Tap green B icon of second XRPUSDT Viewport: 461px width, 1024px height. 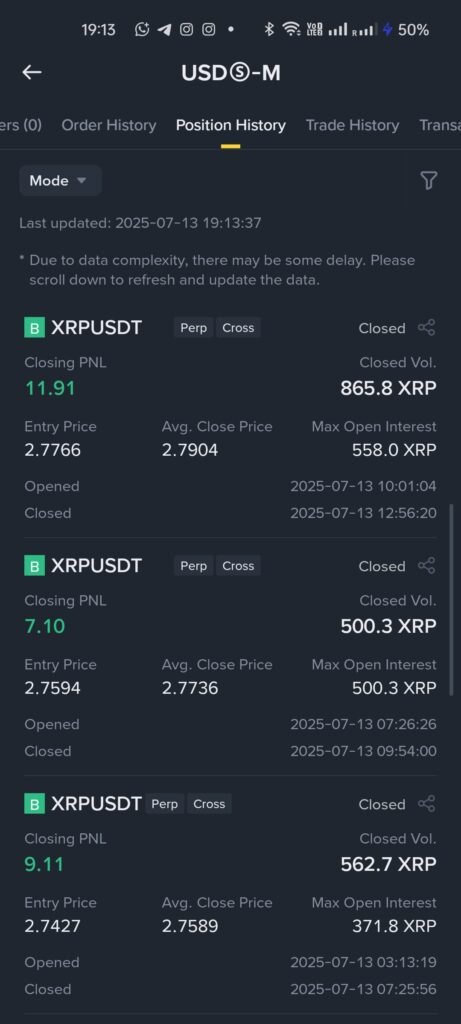click(35, 566)
